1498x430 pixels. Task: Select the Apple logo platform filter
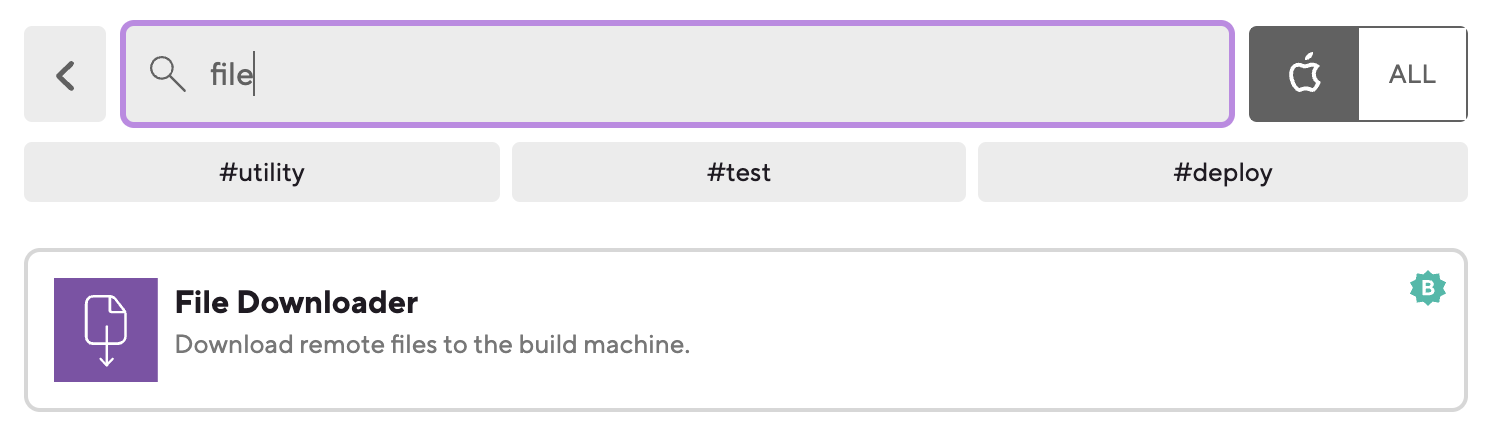point(1304,75)
